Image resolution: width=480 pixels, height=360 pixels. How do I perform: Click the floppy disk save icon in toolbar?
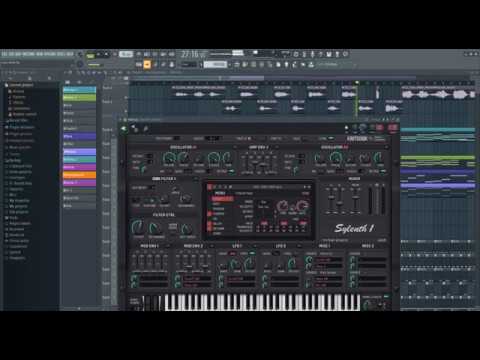click(x=329, y=54)
